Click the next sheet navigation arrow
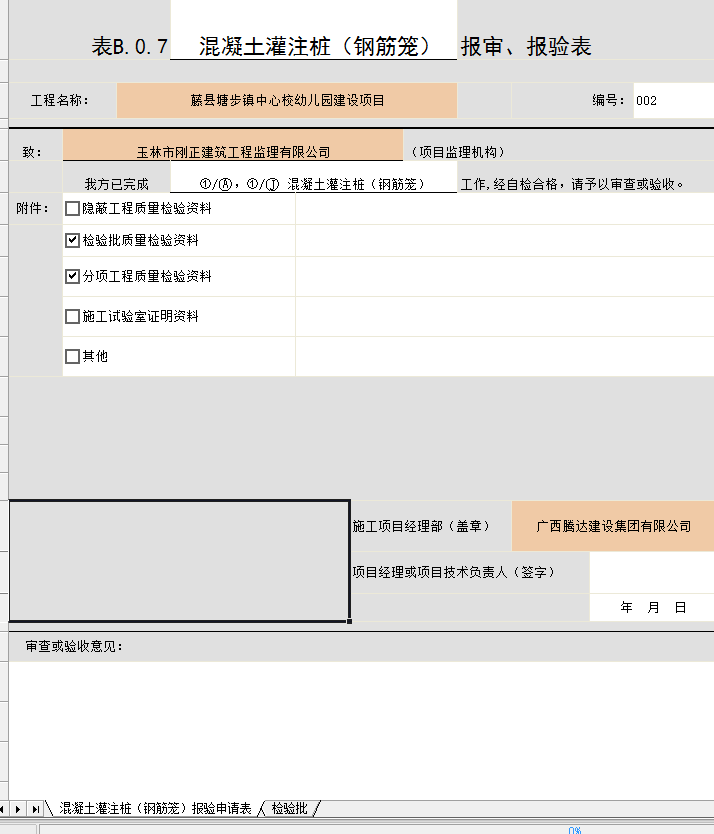Screen dimensions: 714x834 [19, 808]
